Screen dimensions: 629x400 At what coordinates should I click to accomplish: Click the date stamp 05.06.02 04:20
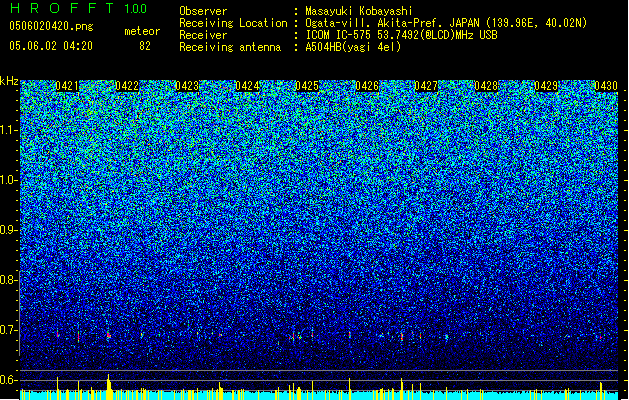(x=51, y=46)
